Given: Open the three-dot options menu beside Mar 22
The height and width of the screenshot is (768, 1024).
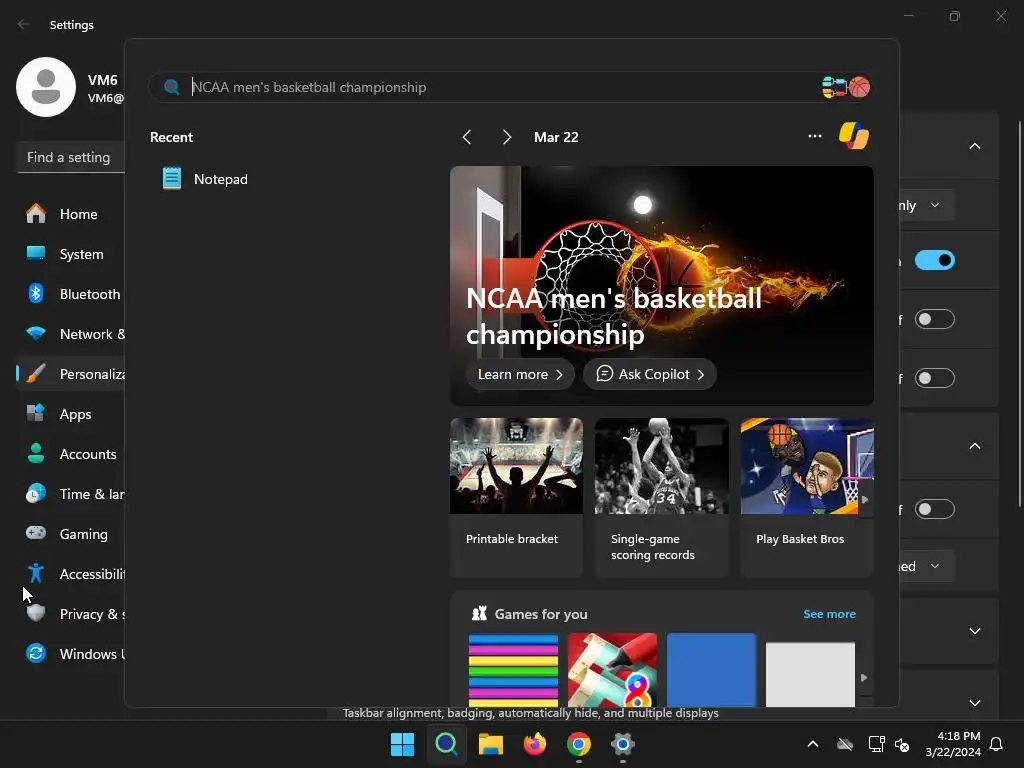Looking at the screenshot, I should 814,136.
